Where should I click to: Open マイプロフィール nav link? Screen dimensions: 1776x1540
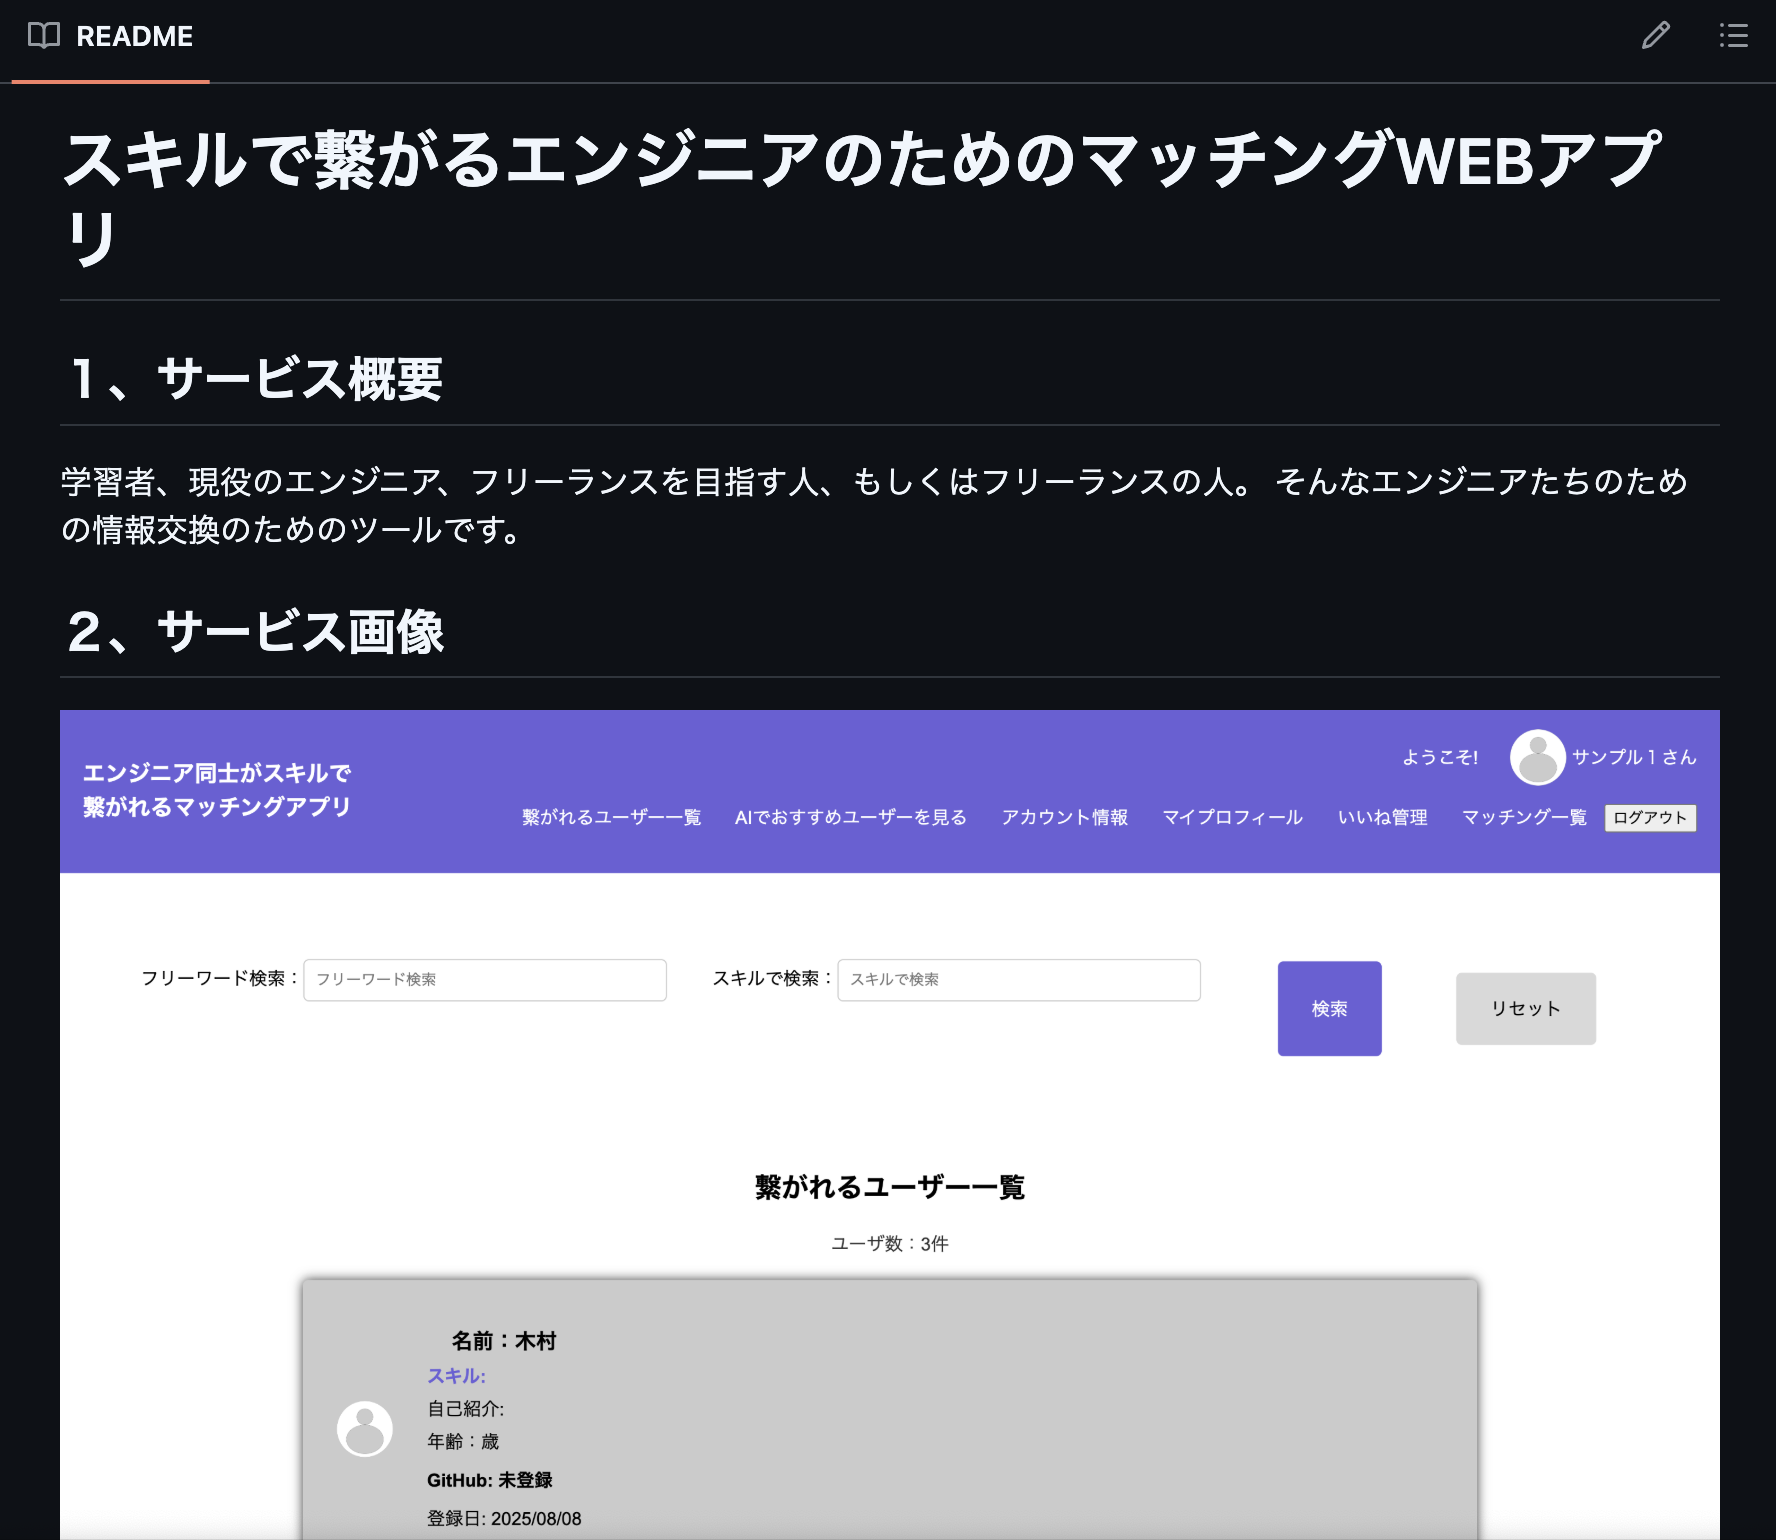[1232, 817]
